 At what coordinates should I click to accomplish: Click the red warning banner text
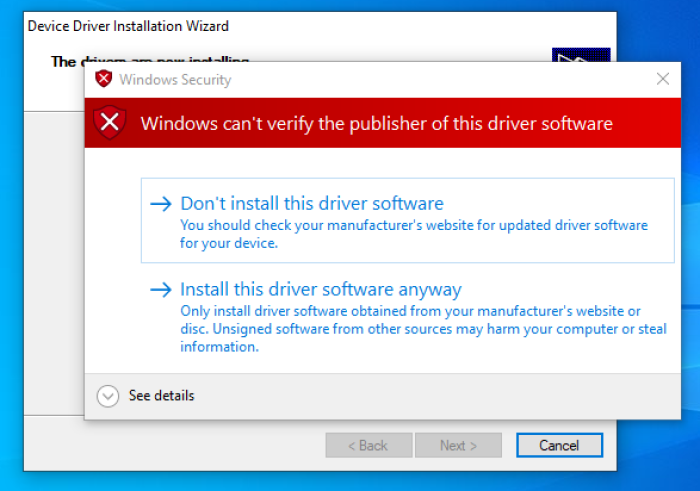pos(376,124)
